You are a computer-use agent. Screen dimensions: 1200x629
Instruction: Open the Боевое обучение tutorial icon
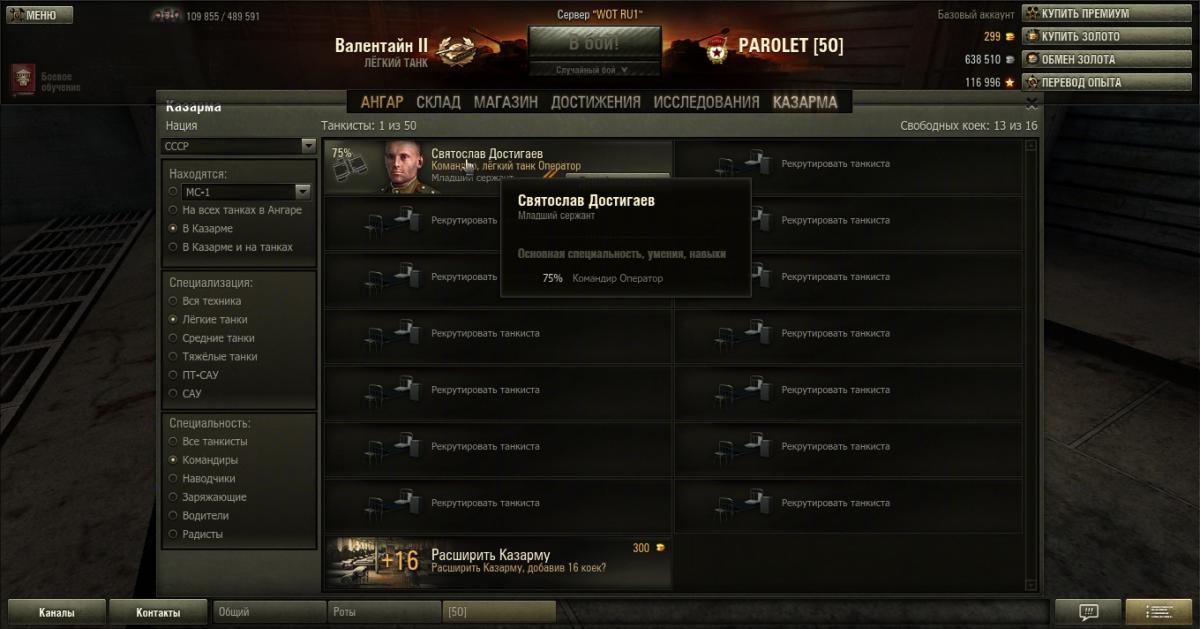[24, 82]
